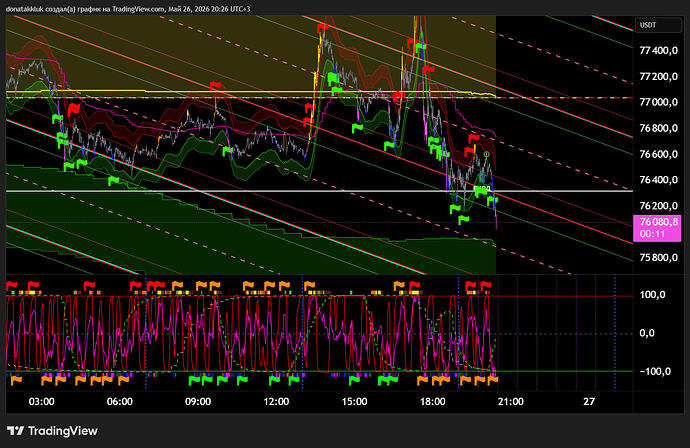Click the 03:00 time axis label
This screenshot has width=690, height=448.
click(41, 401)
